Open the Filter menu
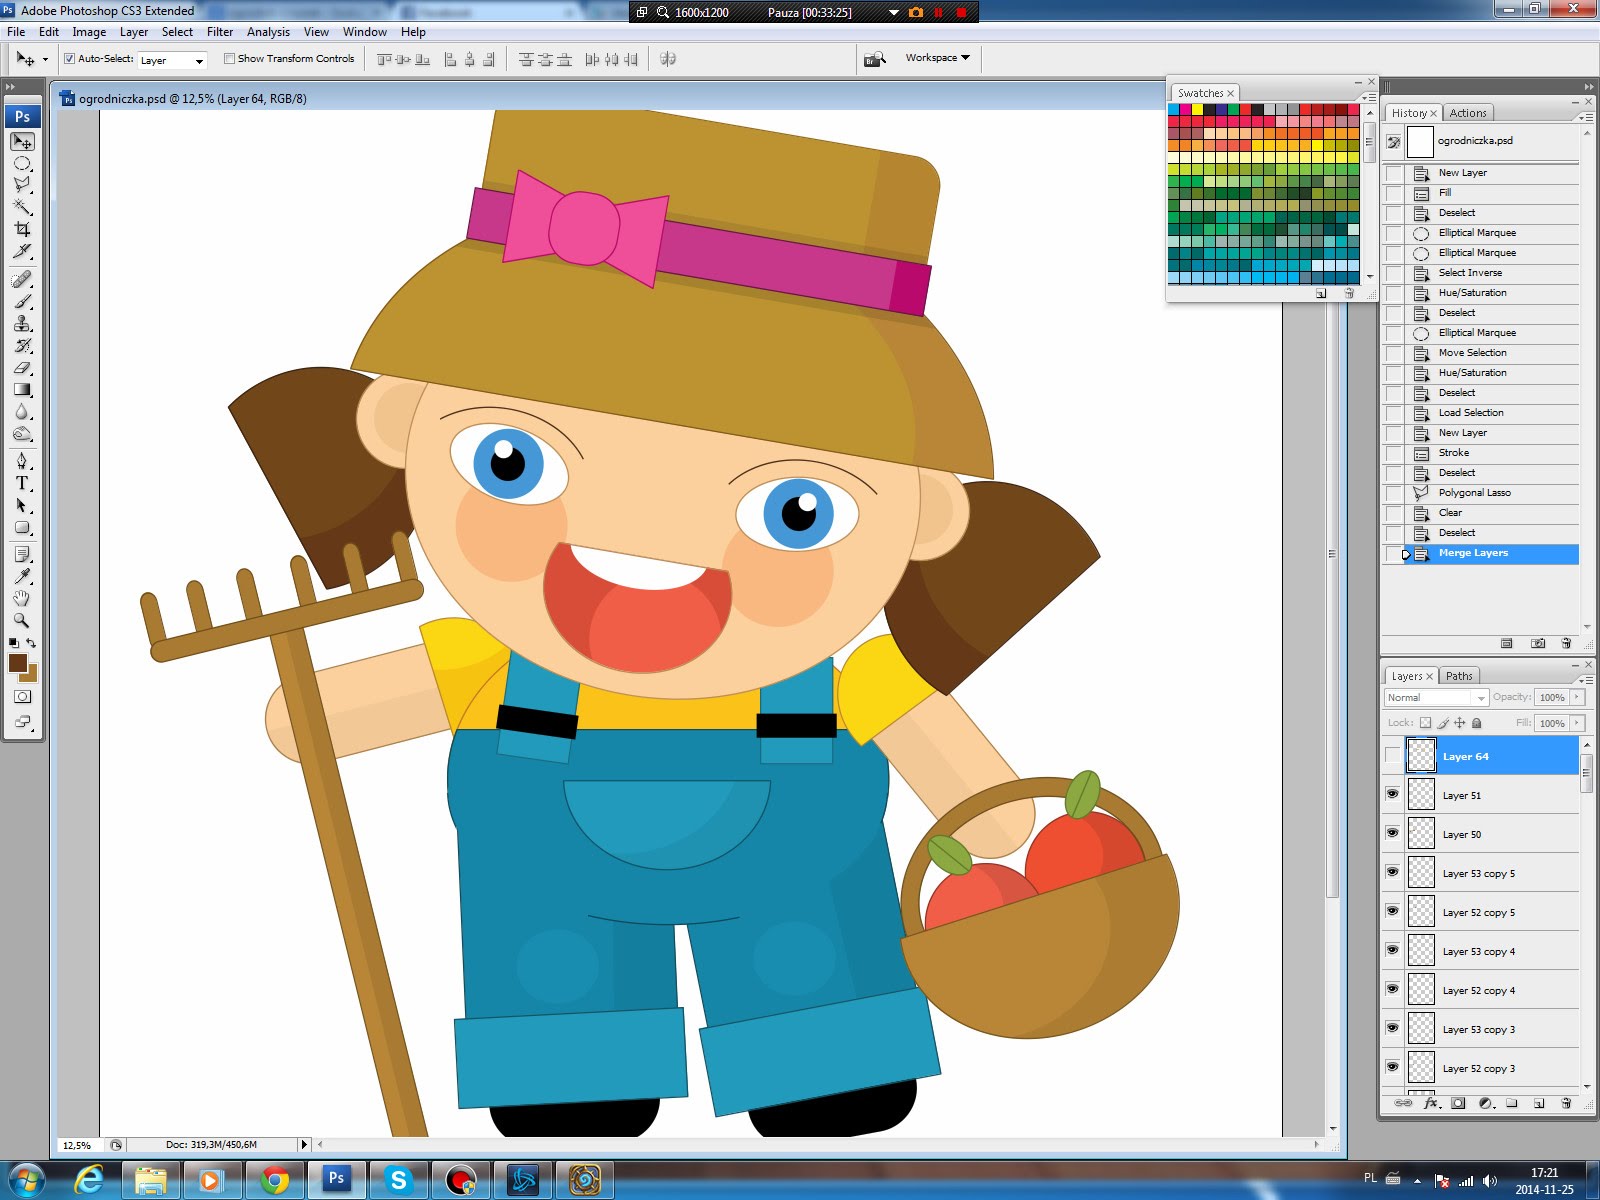The height and width of the screenshot is (1200, 1600). click(x=219, y=31)
